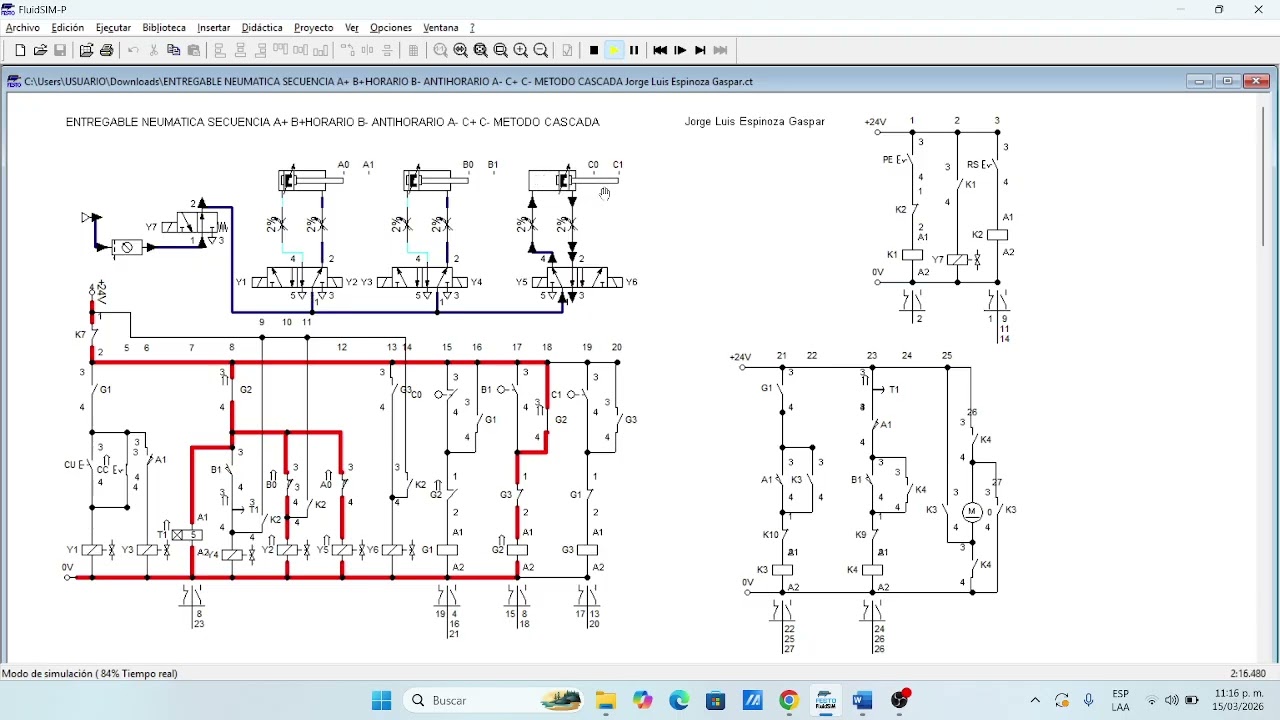Click the Align bottom icon

[321, 50]
